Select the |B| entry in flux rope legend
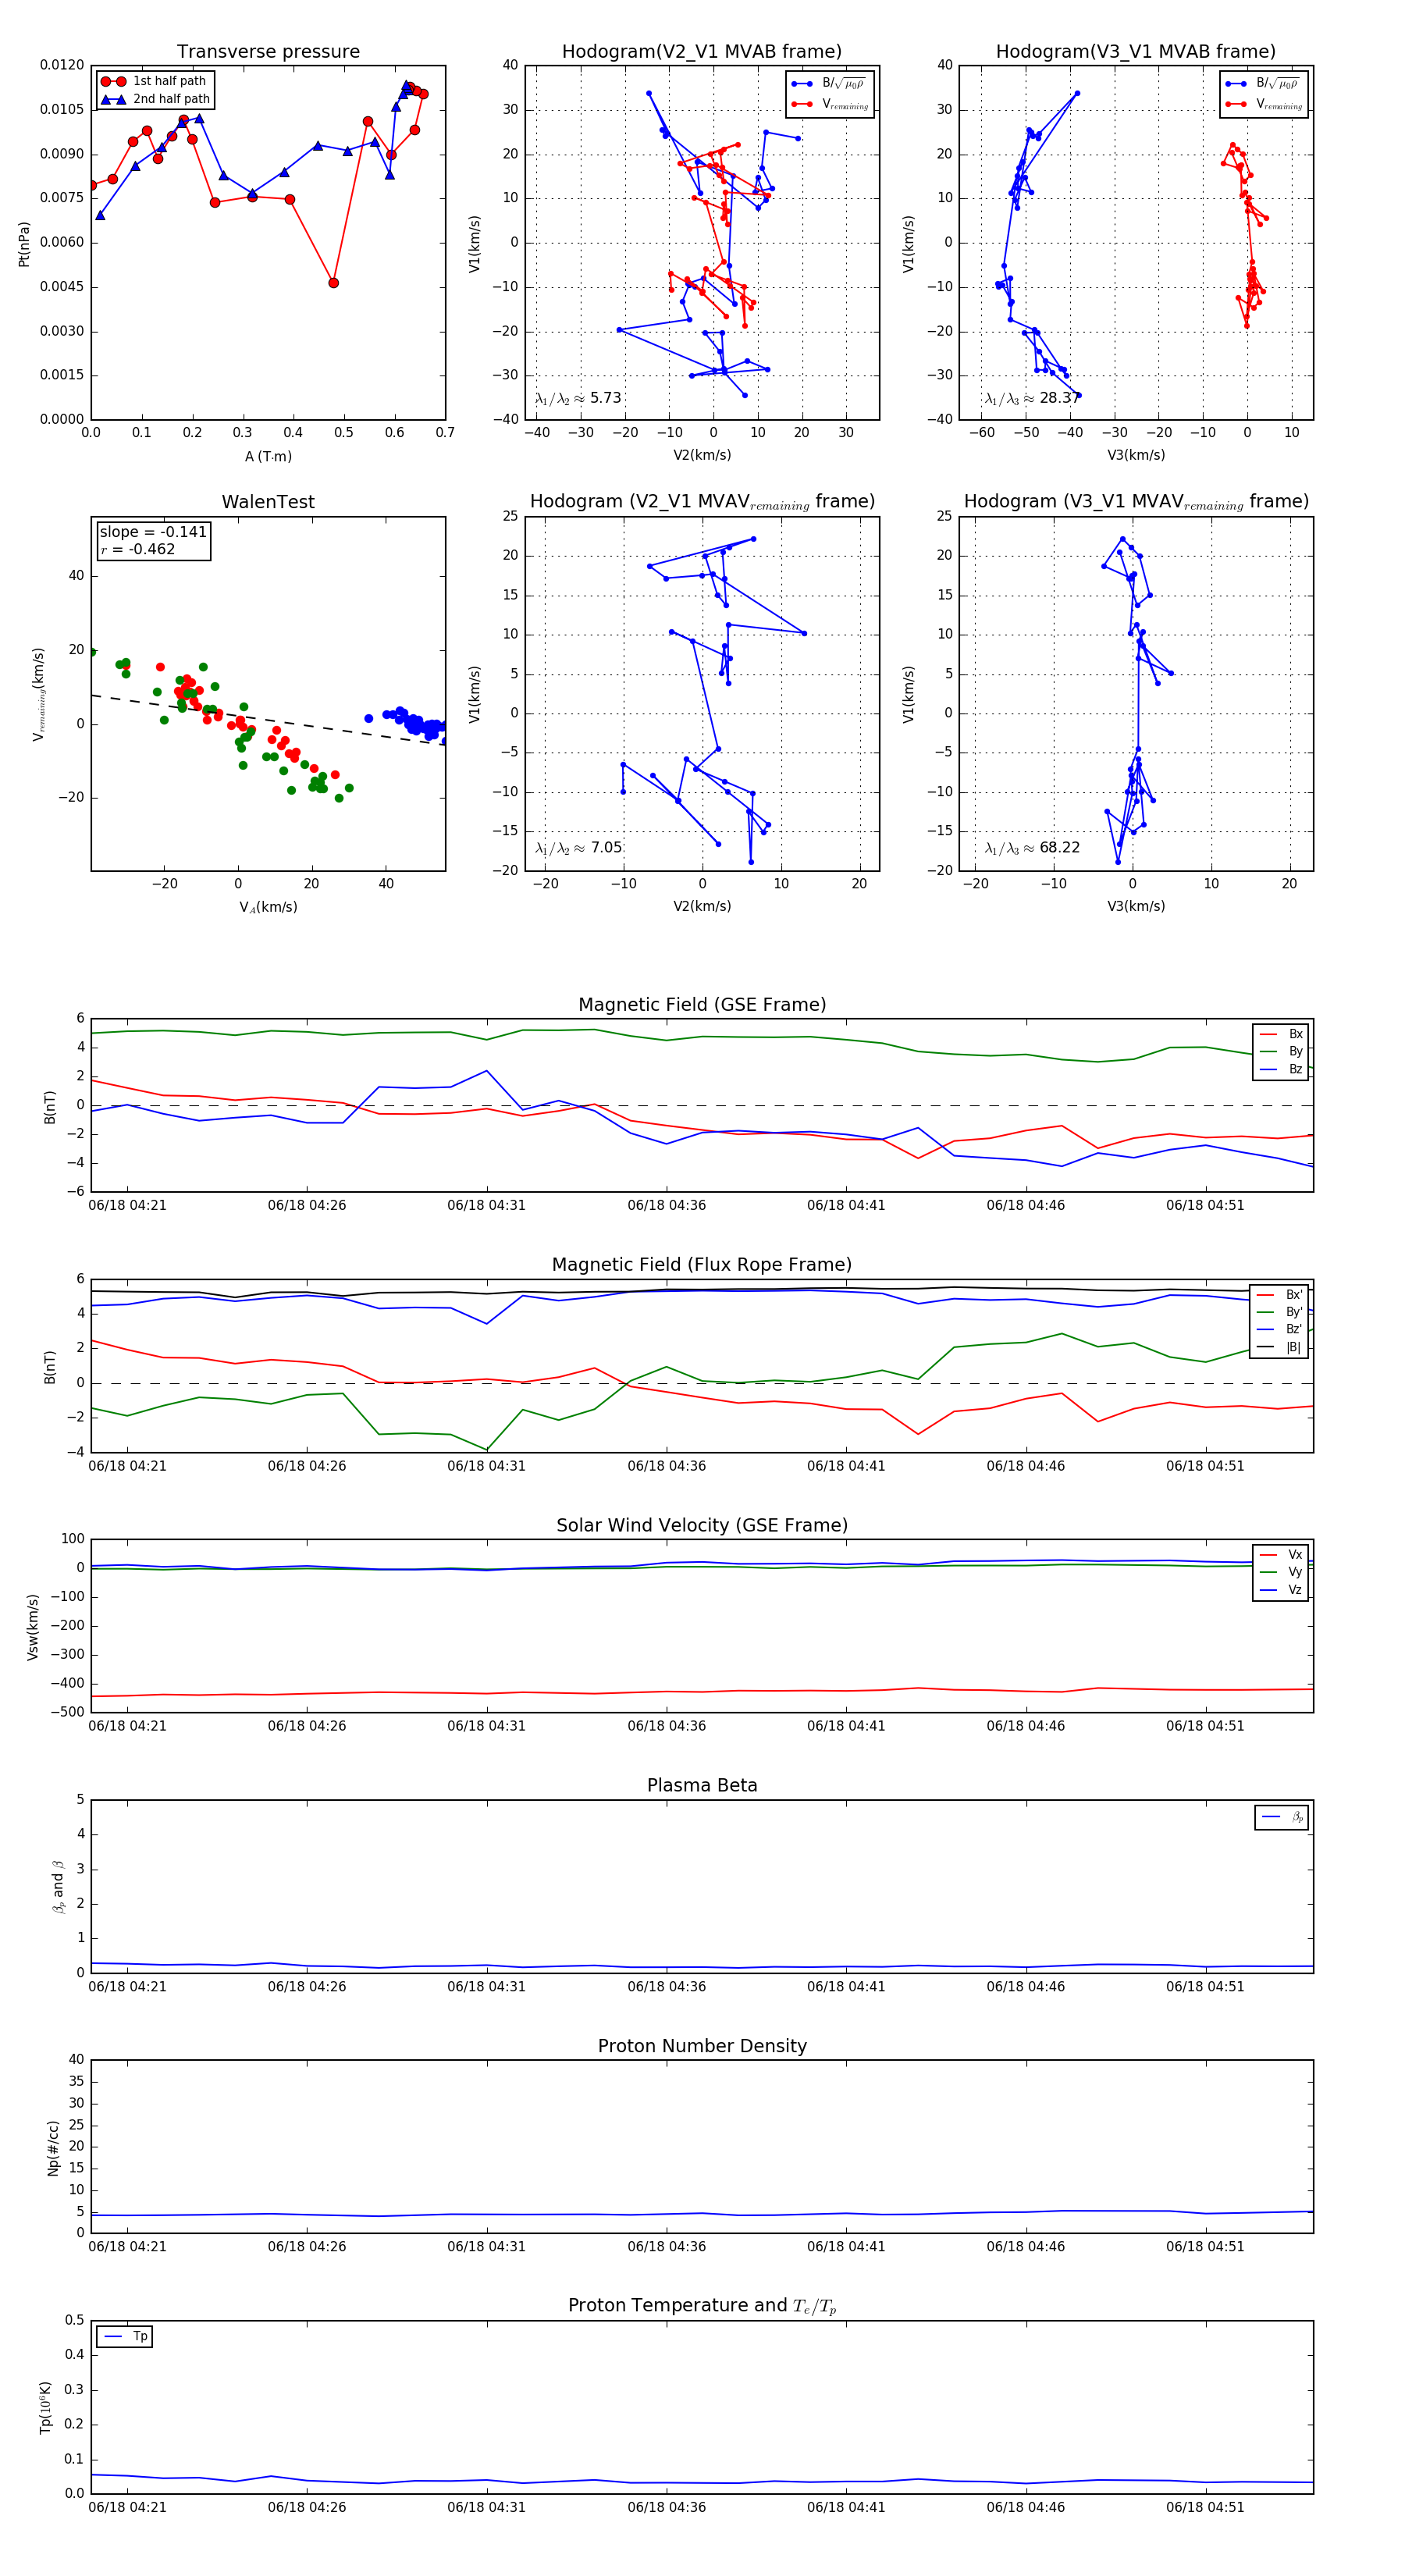This screenshot has height=2576, width=1405. coord(1280,1347)
